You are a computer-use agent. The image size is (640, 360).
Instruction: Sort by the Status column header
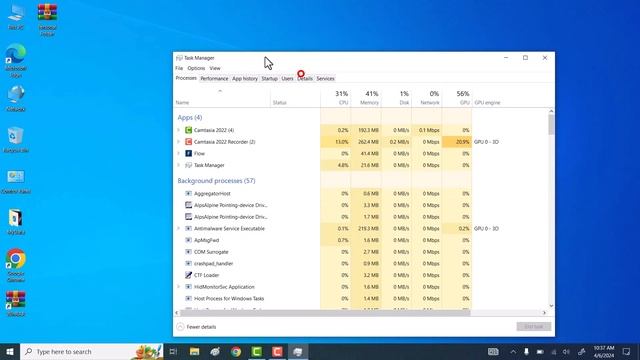tap(296, 98)
